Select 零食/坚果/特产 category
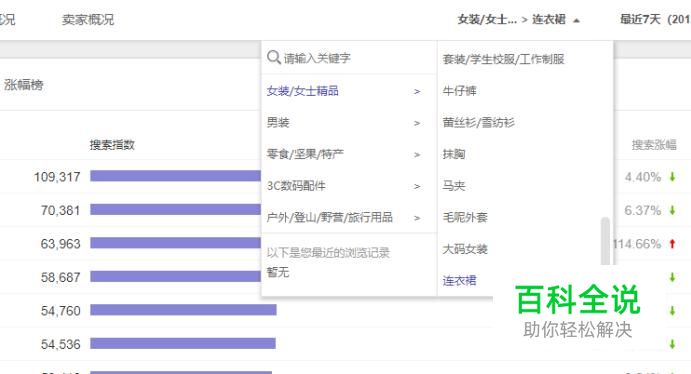691x374 pixels. (x=305, y=154)
